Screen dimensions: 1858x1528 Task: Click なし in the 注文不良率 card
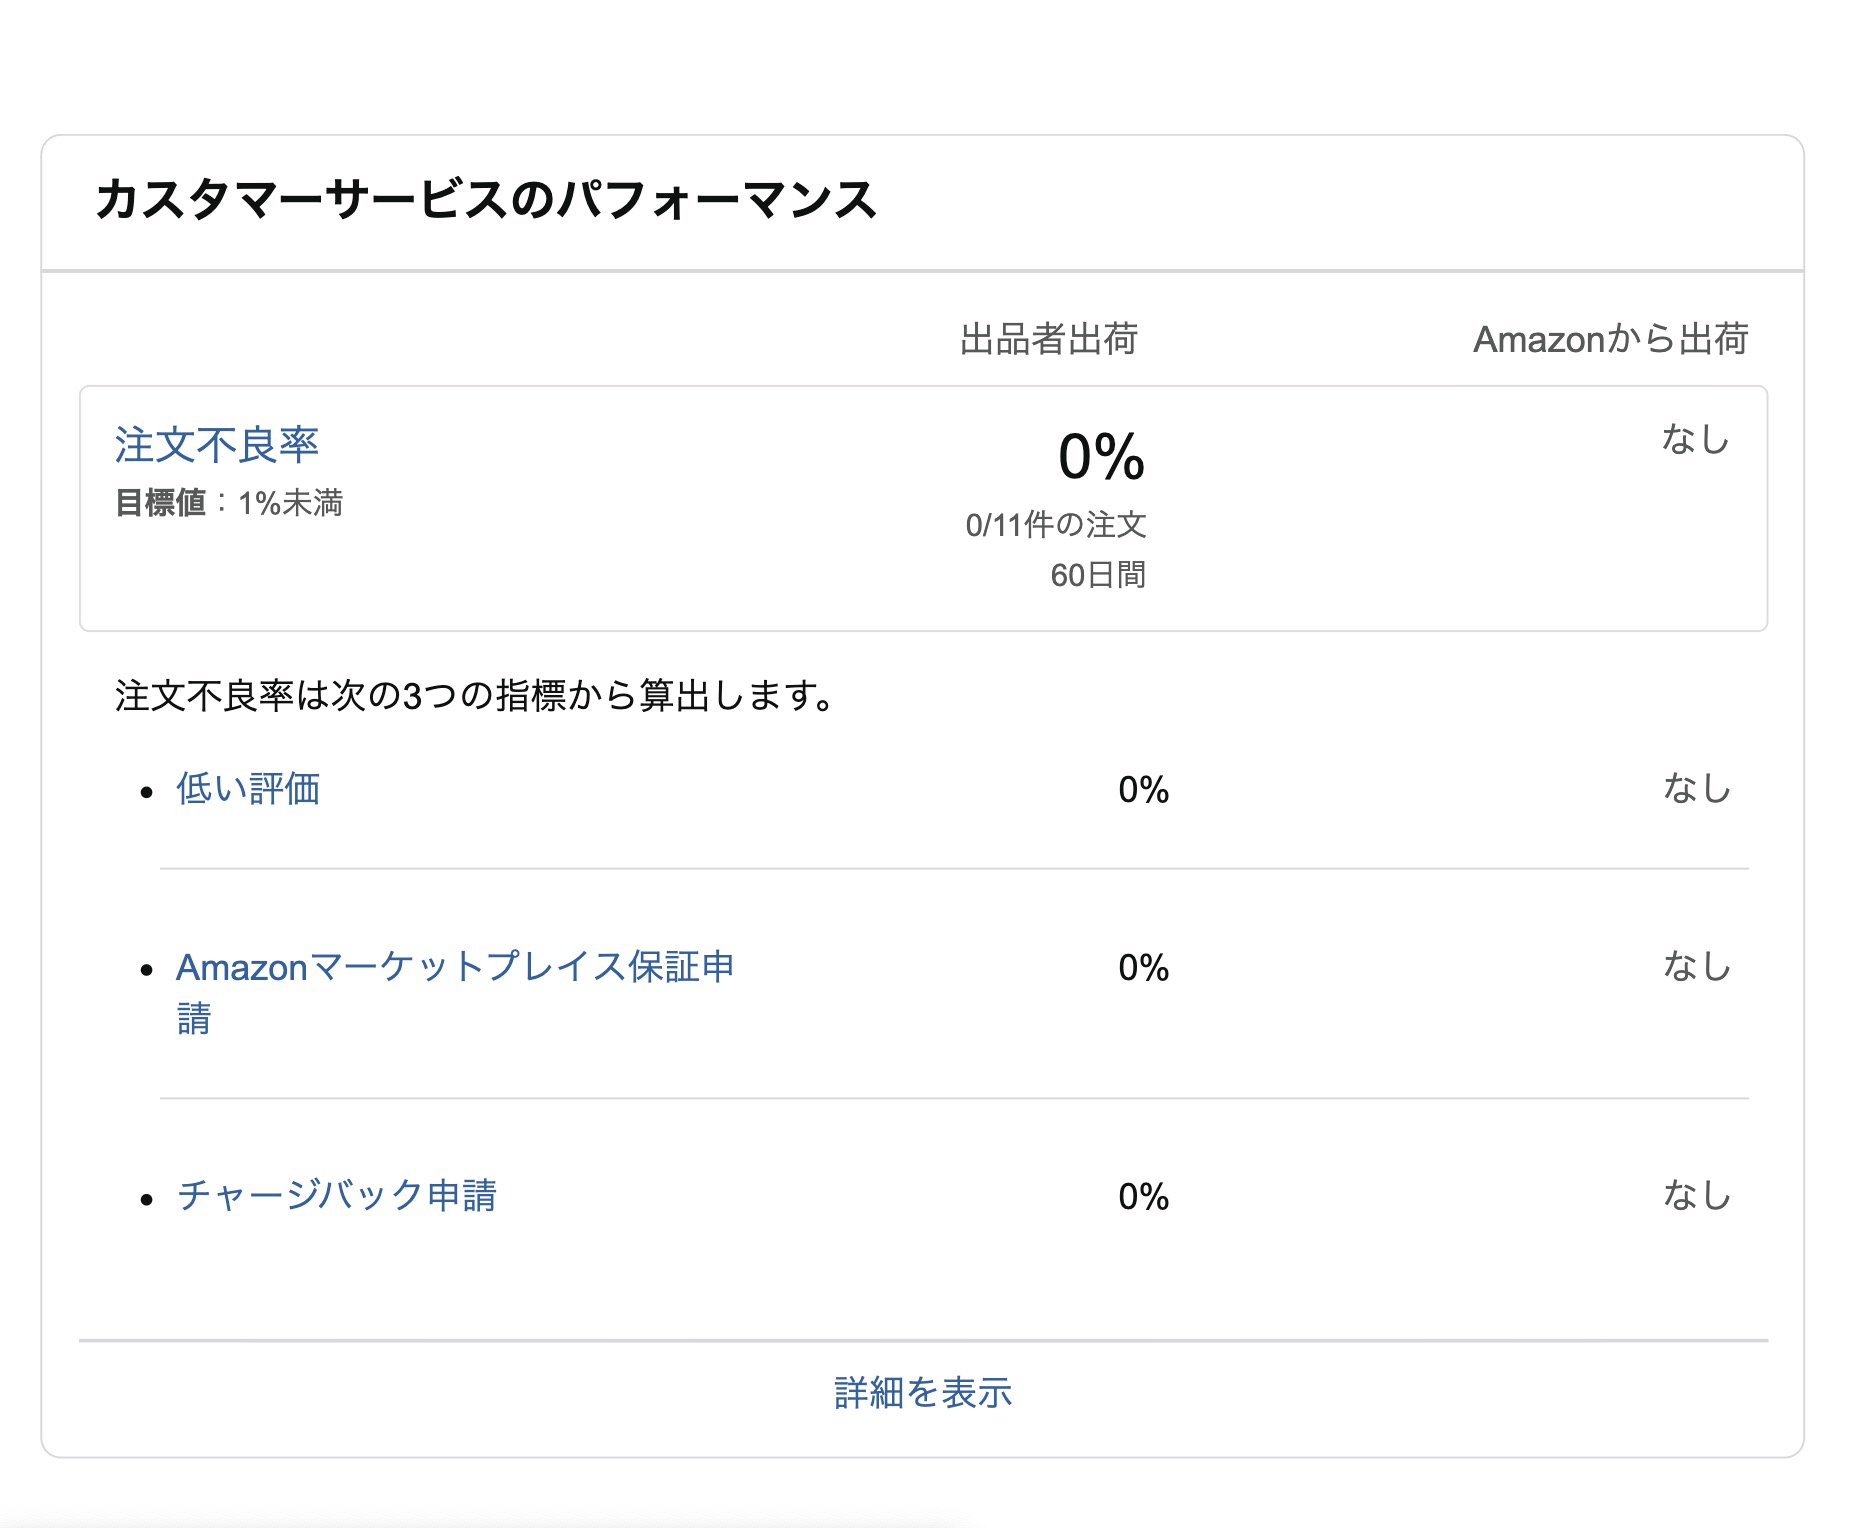1696,439
